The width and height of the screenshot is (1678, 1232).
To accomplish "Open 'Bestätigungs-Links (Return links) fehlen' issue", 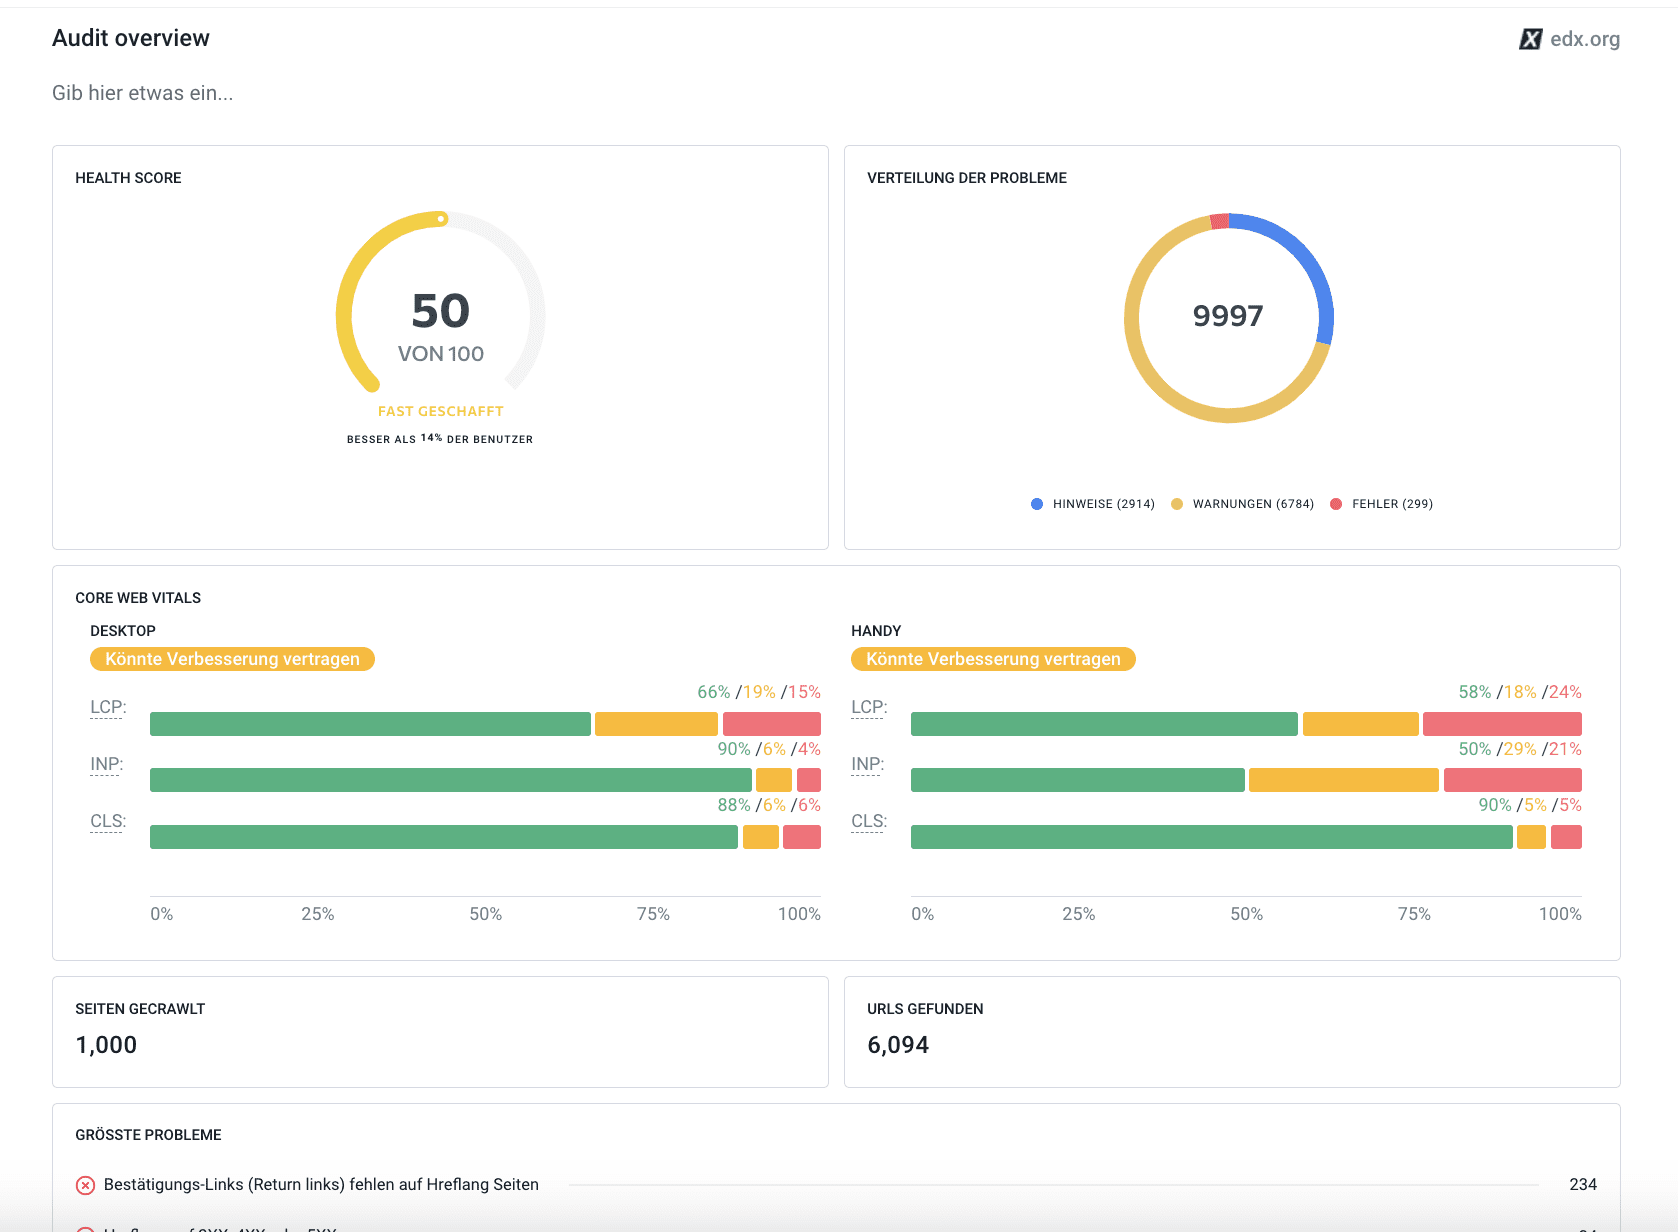I will [x=321, y=1185].
